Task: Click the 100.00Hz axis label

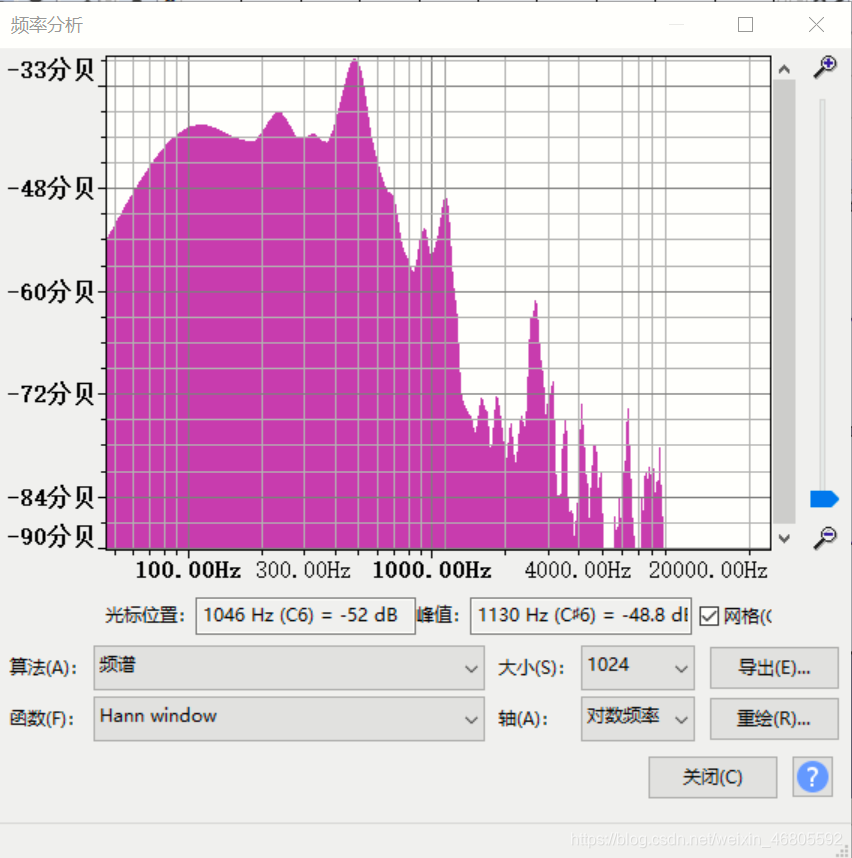Action: 188,570
